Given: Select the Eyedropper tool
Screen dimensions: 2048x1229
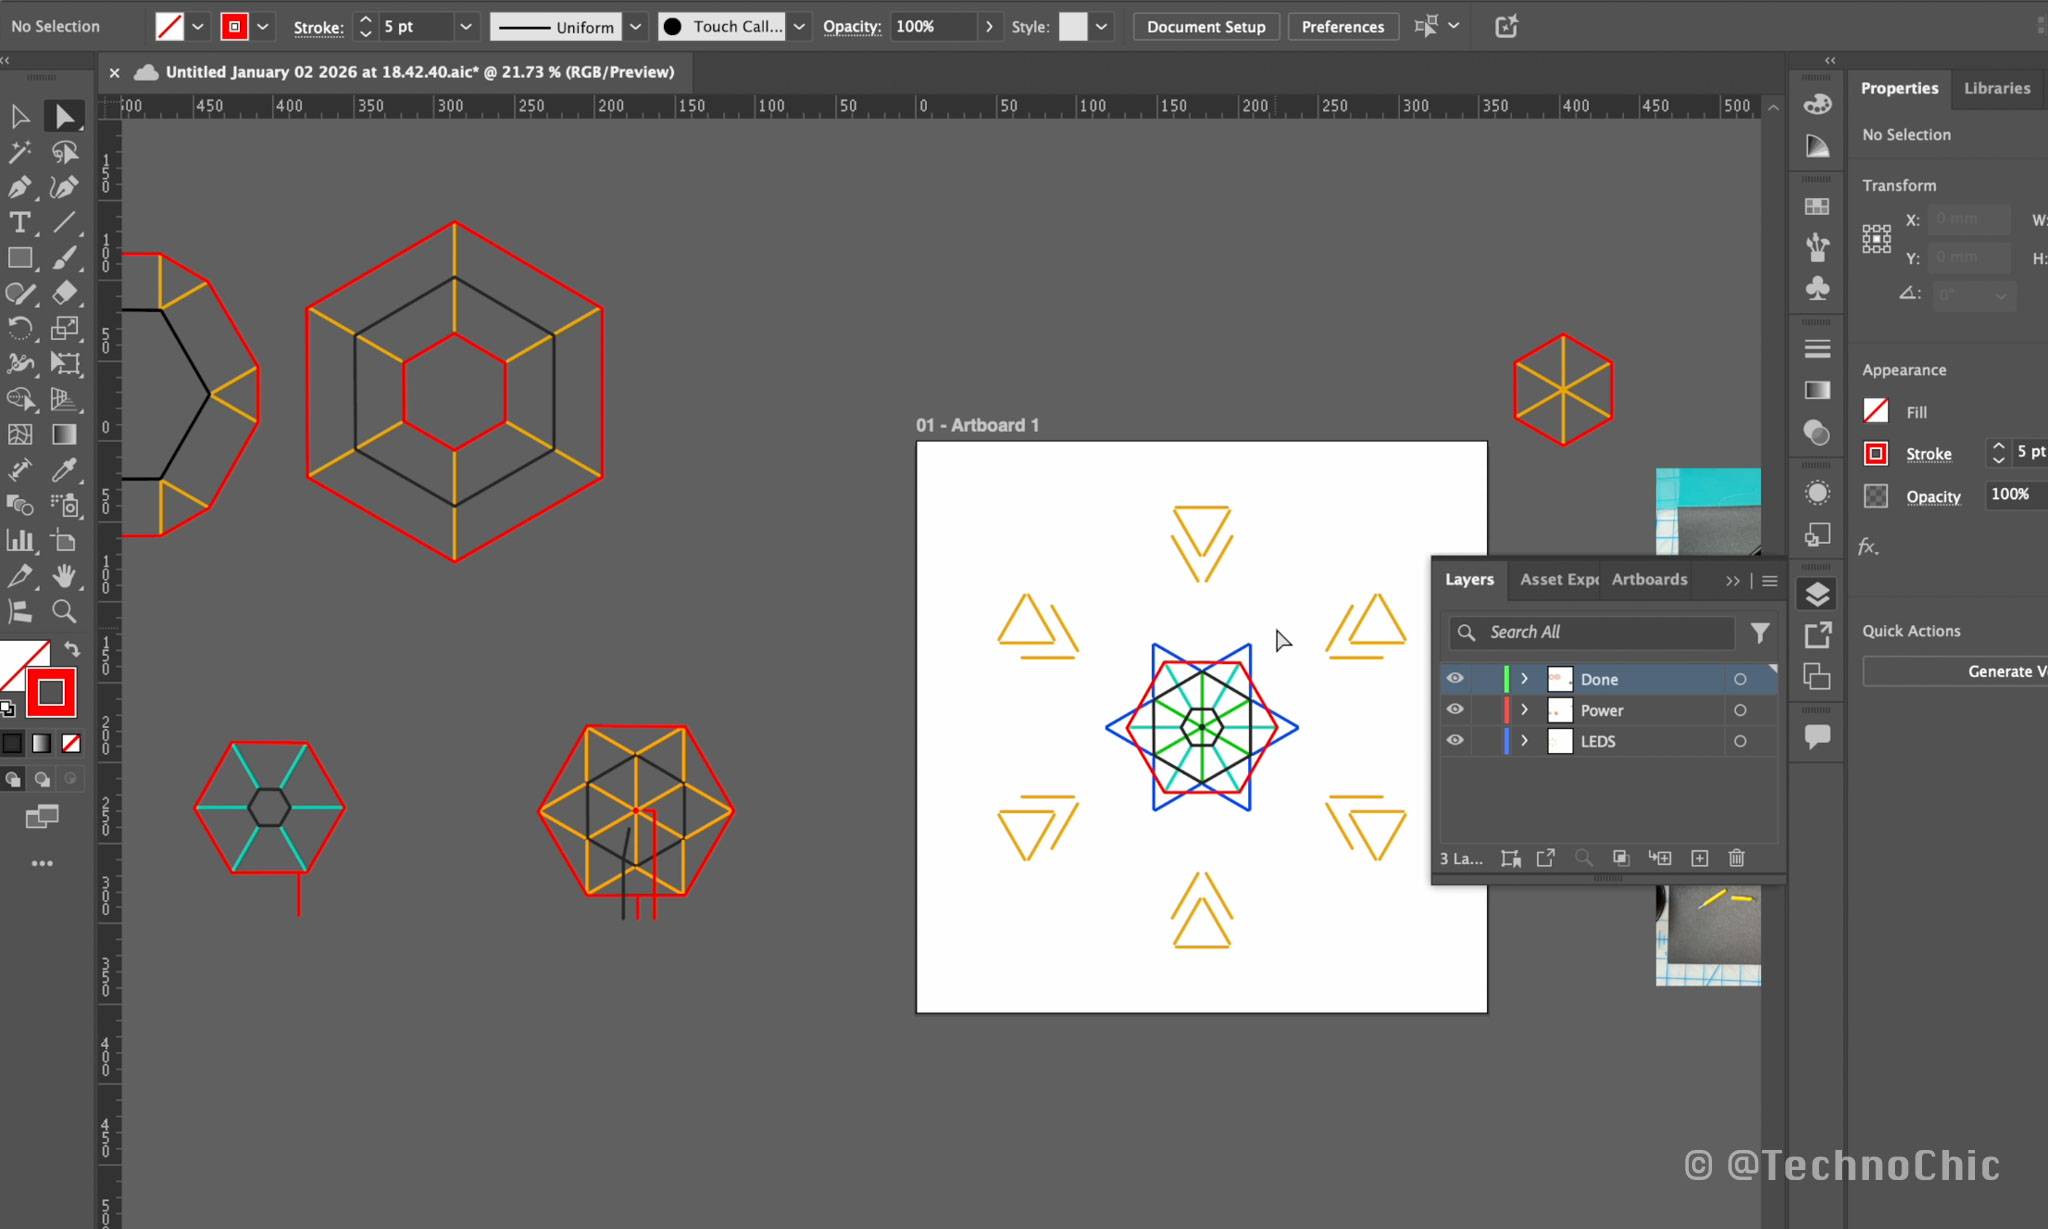Looking at the screenshot, I should coord(64,469).
